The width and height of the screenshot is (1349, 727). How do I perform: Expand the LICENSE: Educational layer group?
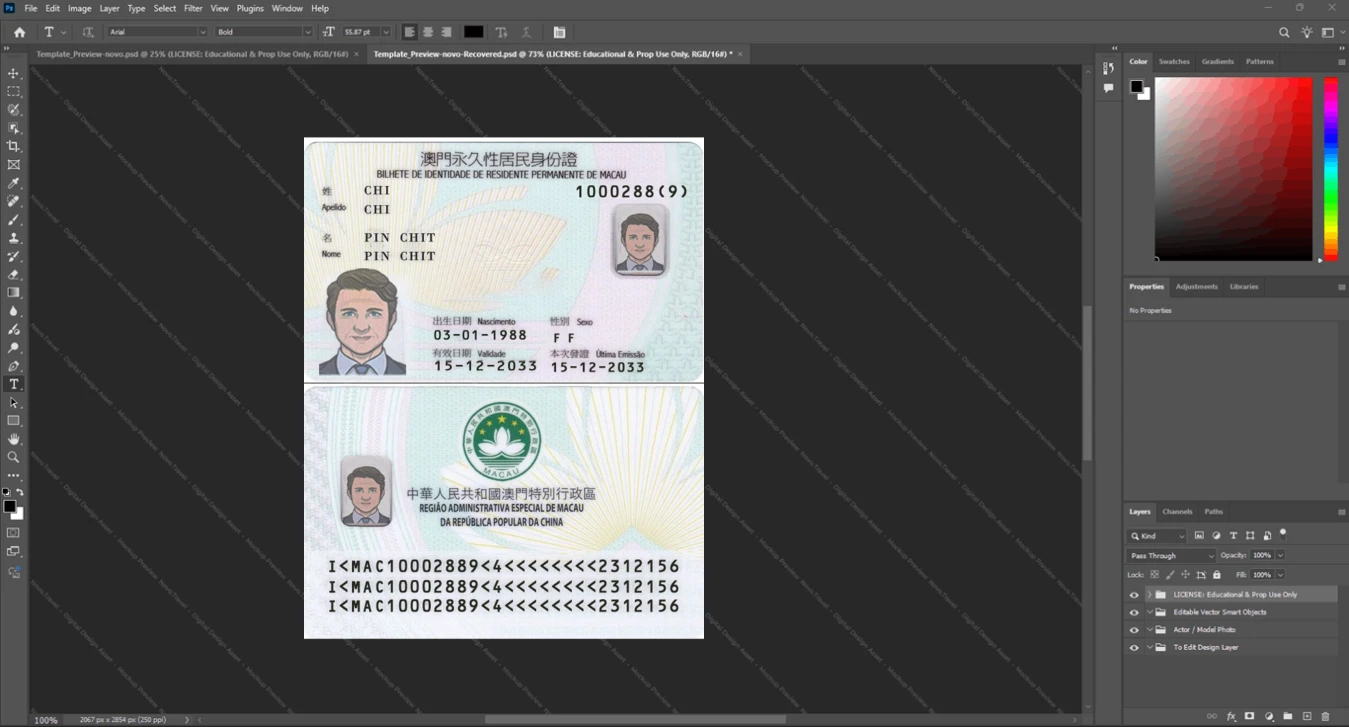tap(1150, 595)
